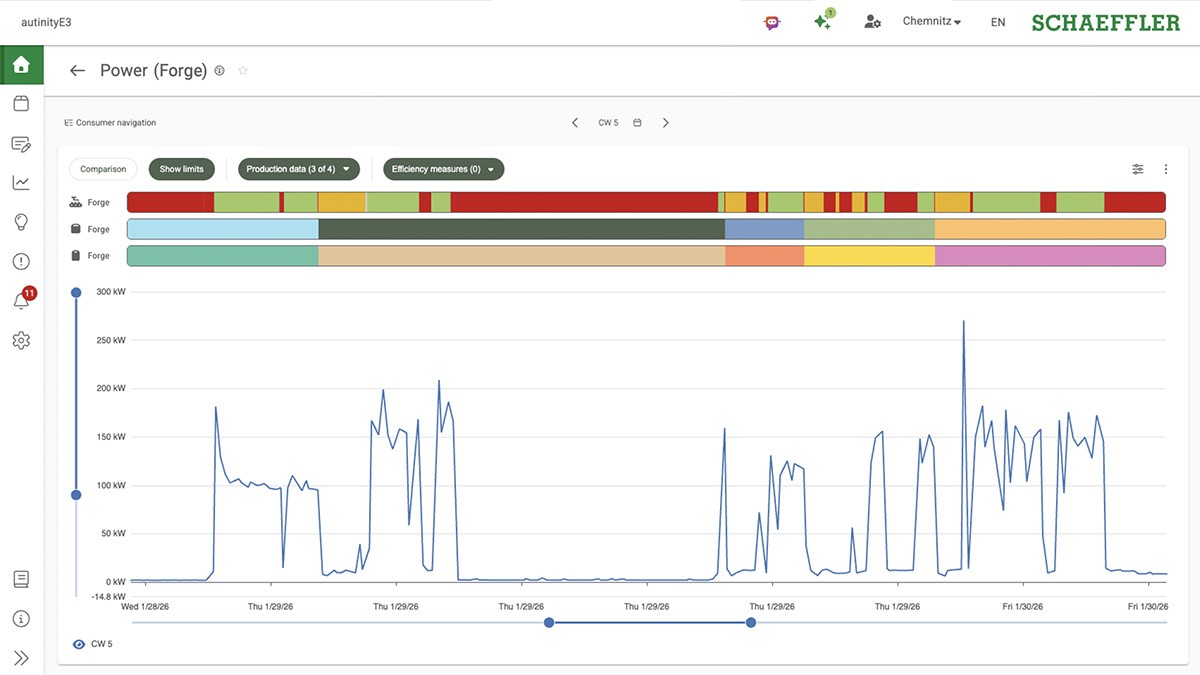Open the chart filter sliders icon
The image size is (1200, 675).
click(x=1137, y=169)
